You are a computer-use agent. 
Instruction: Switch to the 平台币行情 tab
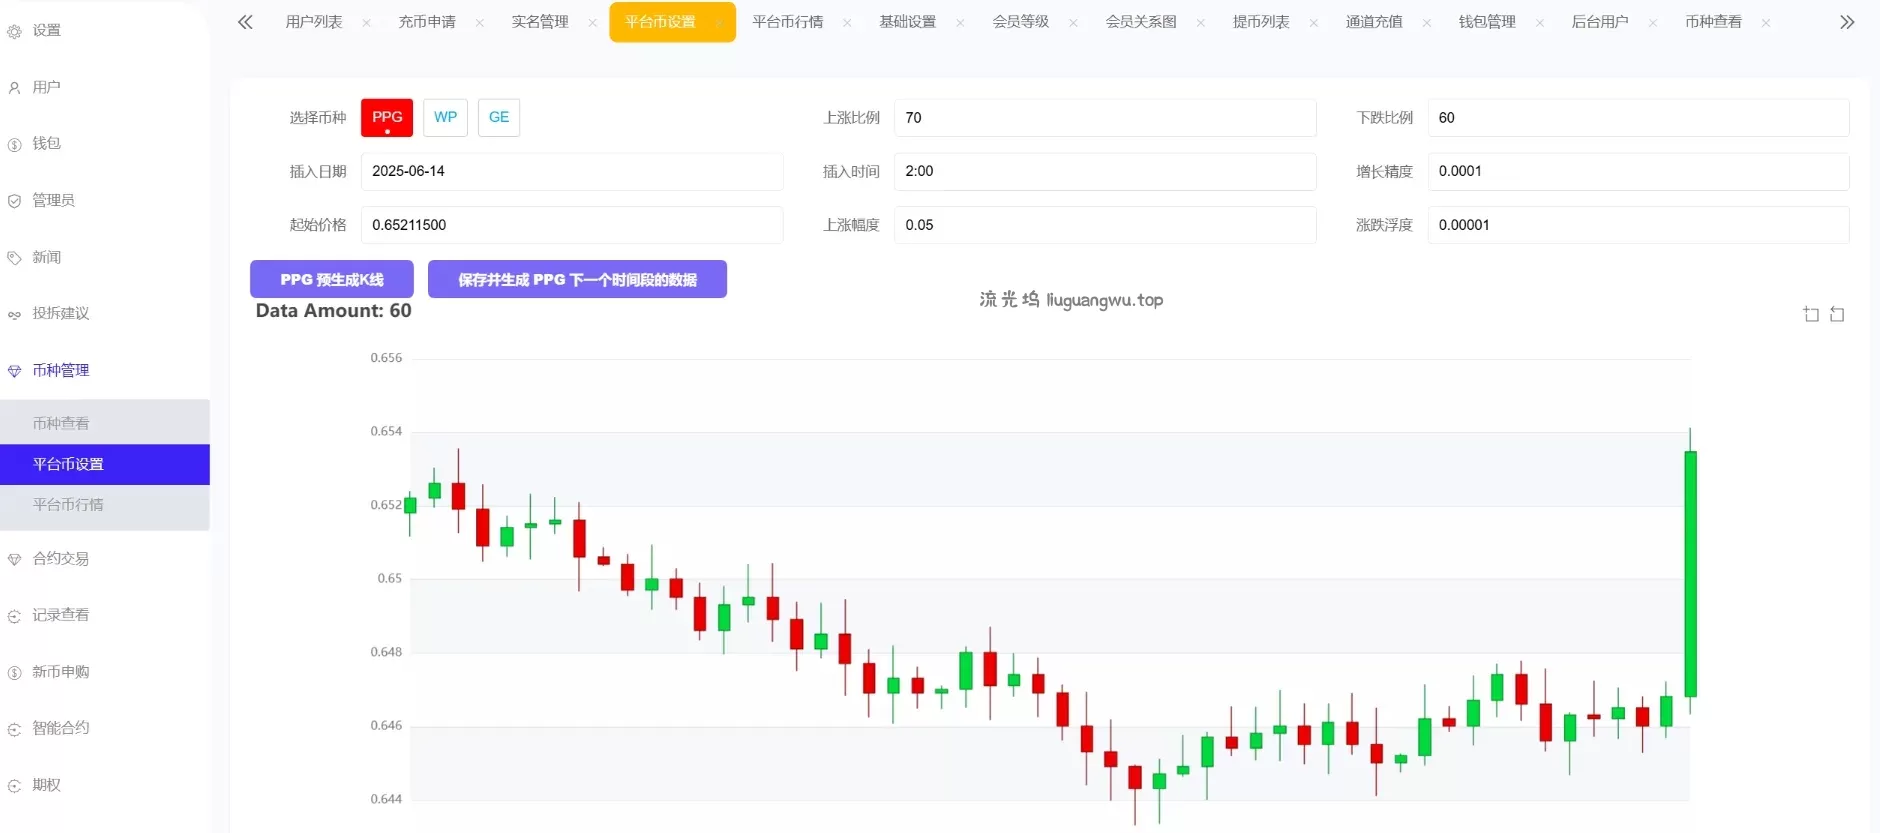pos(787,22)
